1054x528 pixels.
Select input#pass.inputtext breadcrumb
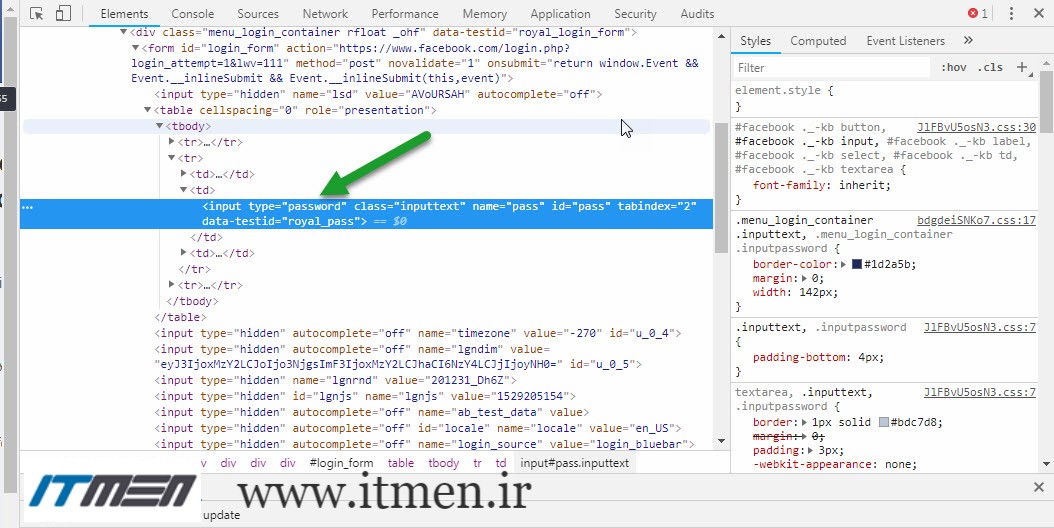pyautogui.click(x=575, y=463)
